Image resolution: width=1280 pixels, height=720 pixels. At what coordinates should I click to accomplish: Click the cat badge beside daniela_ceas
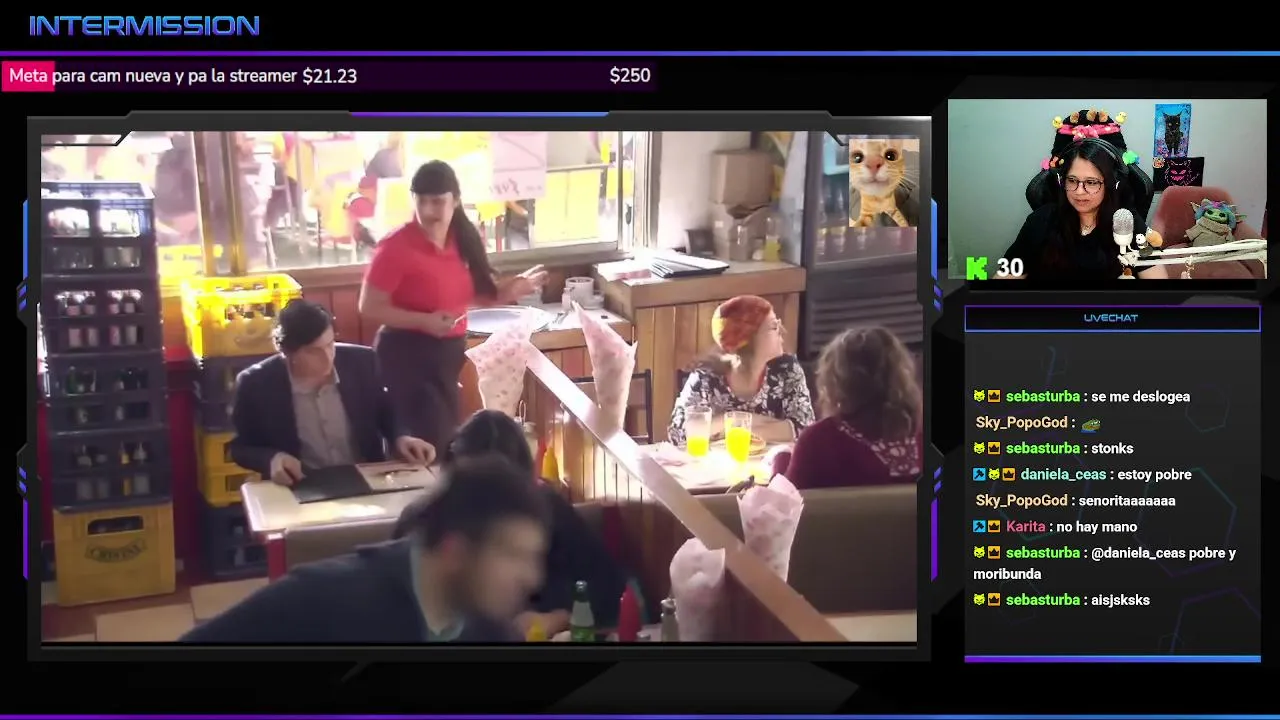click(x=994, y=475)
